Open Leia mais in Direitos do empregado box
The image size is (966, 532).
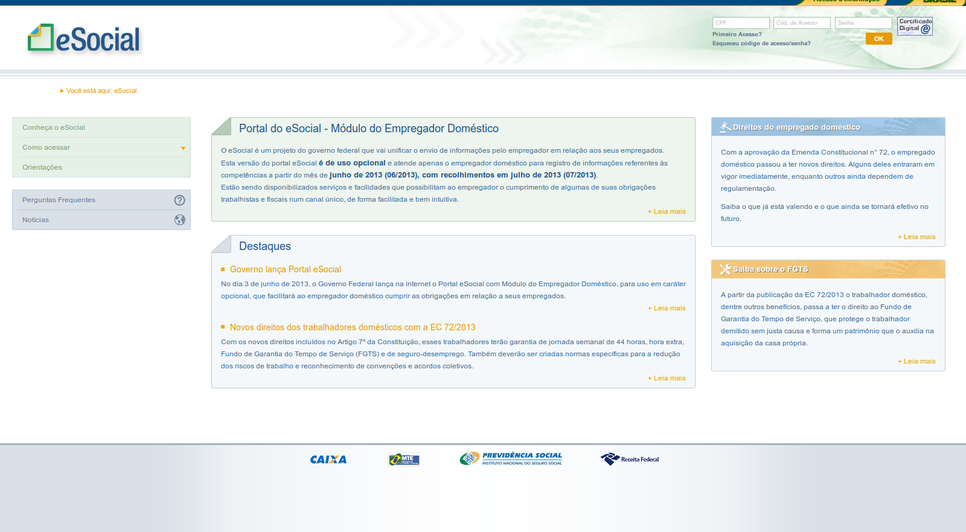click(916, 236)
